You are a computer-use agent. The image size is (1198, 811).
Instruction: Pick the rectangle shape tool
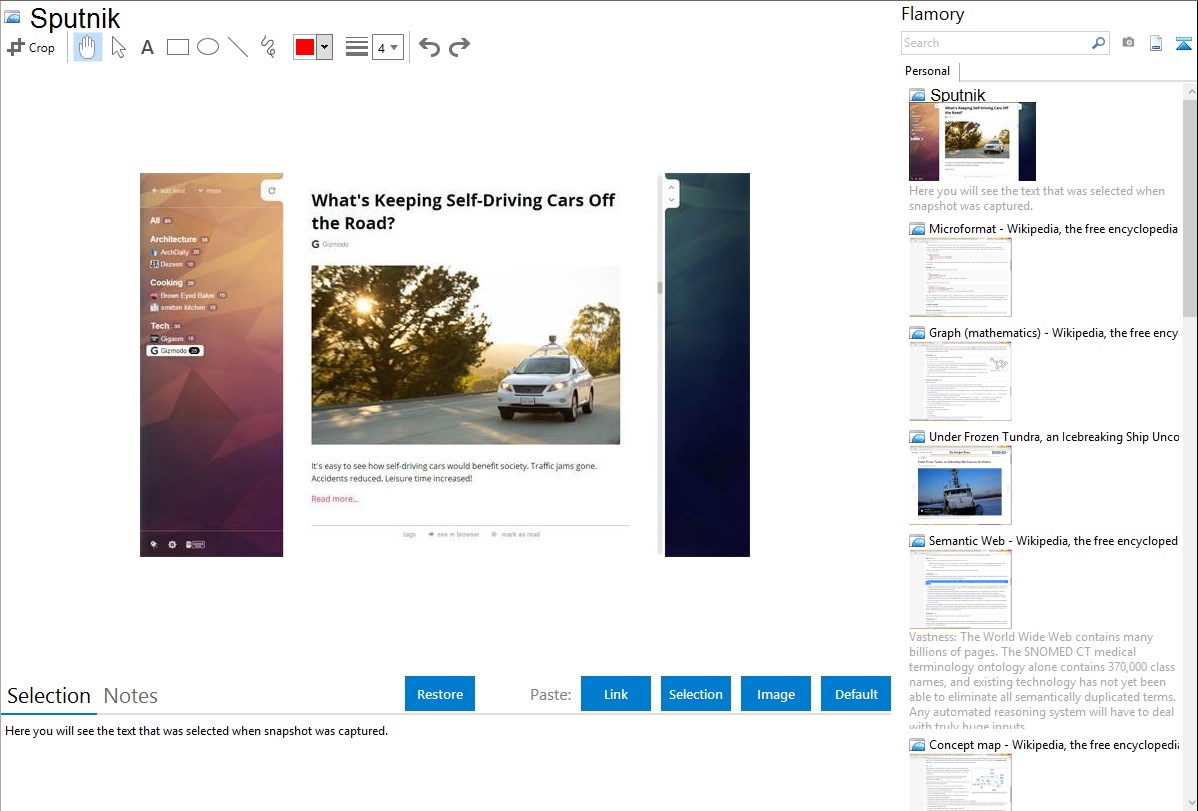tap(178, 47)
